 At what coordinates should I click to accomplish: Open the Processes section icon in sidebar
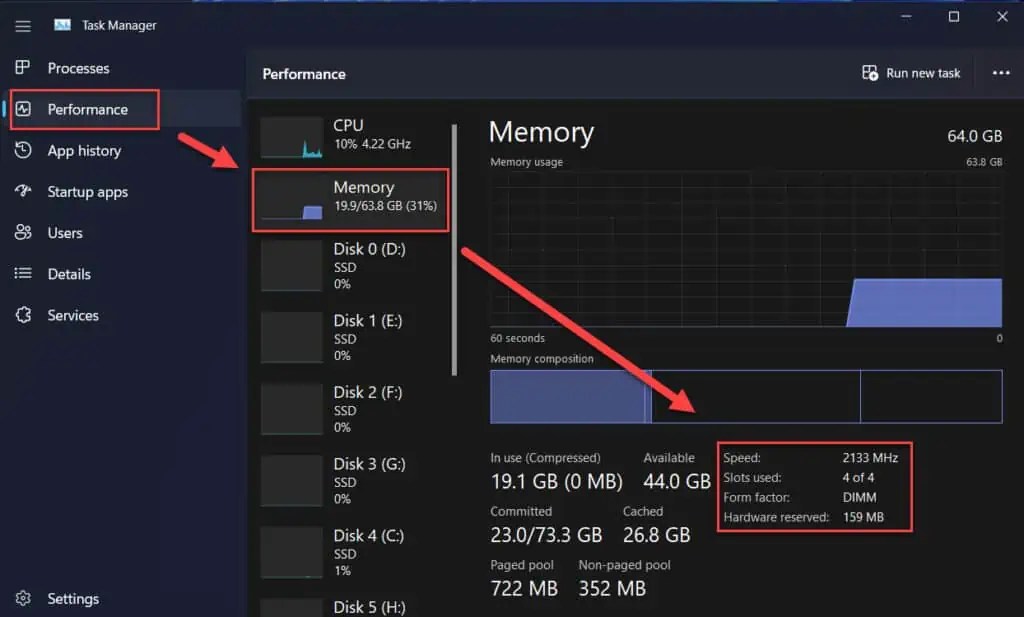[22, 68]
